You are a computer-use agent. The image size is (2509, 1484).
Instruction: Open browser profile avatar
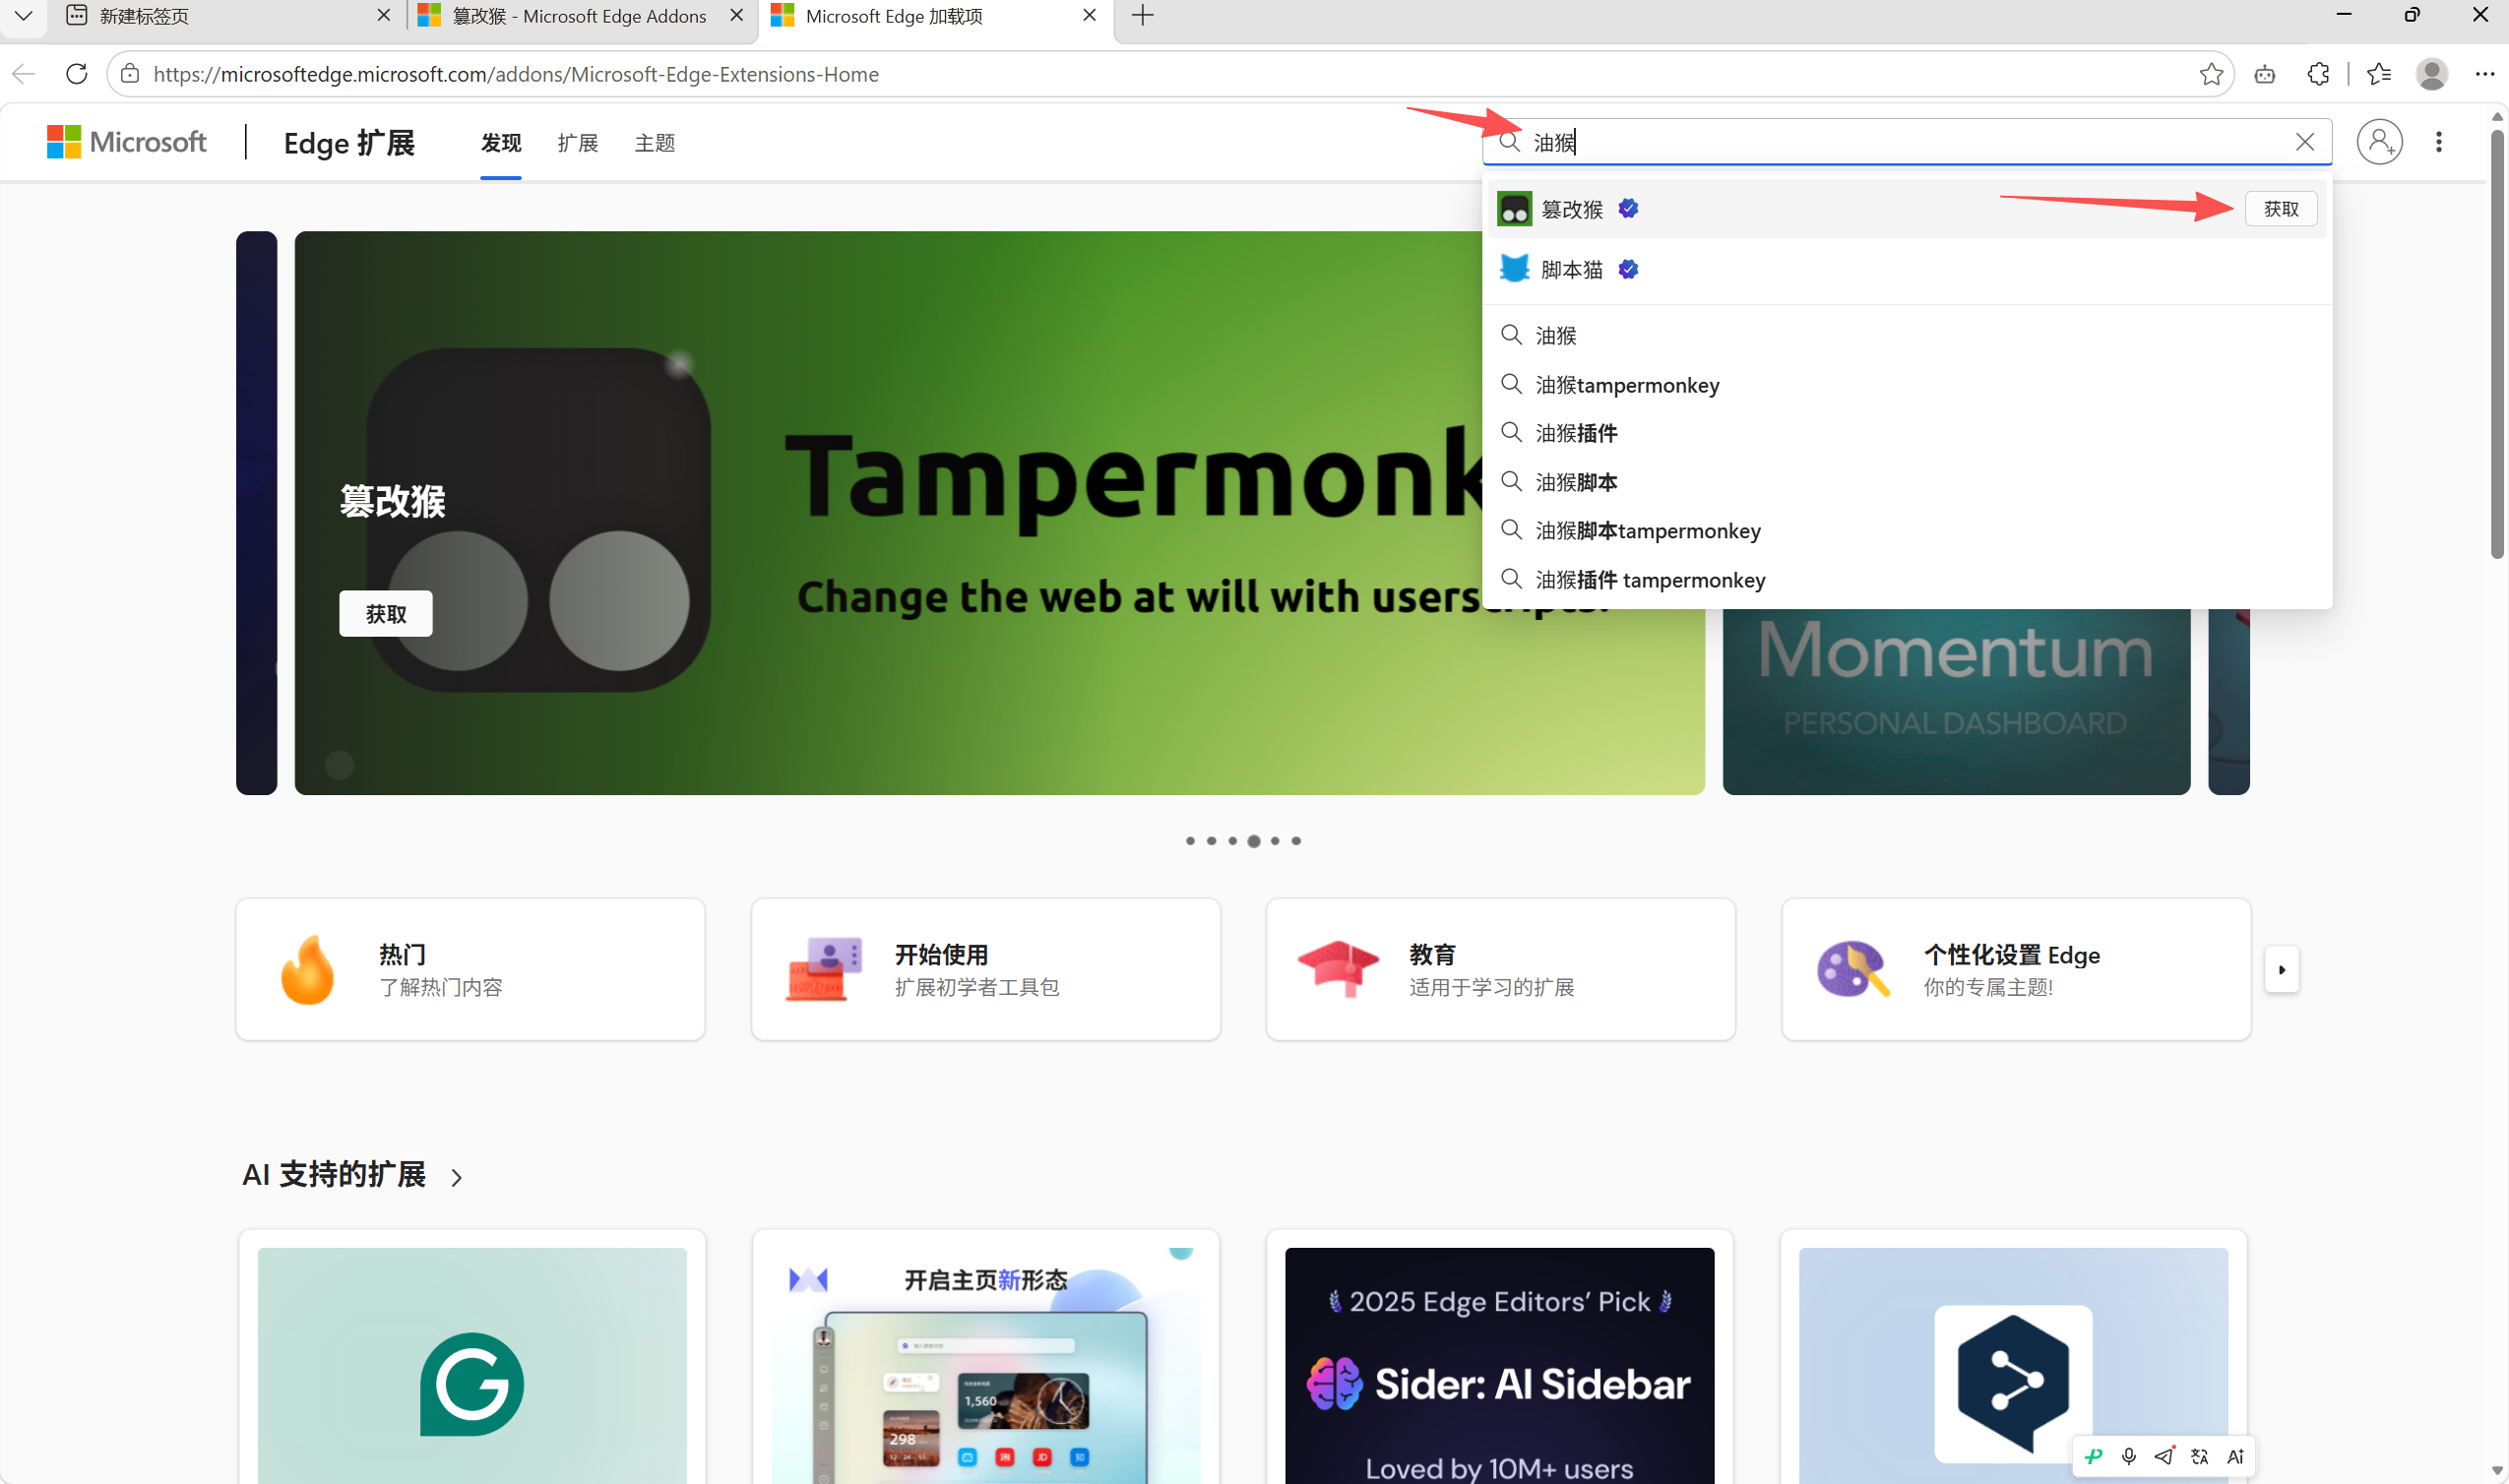tap(2431, 74)
